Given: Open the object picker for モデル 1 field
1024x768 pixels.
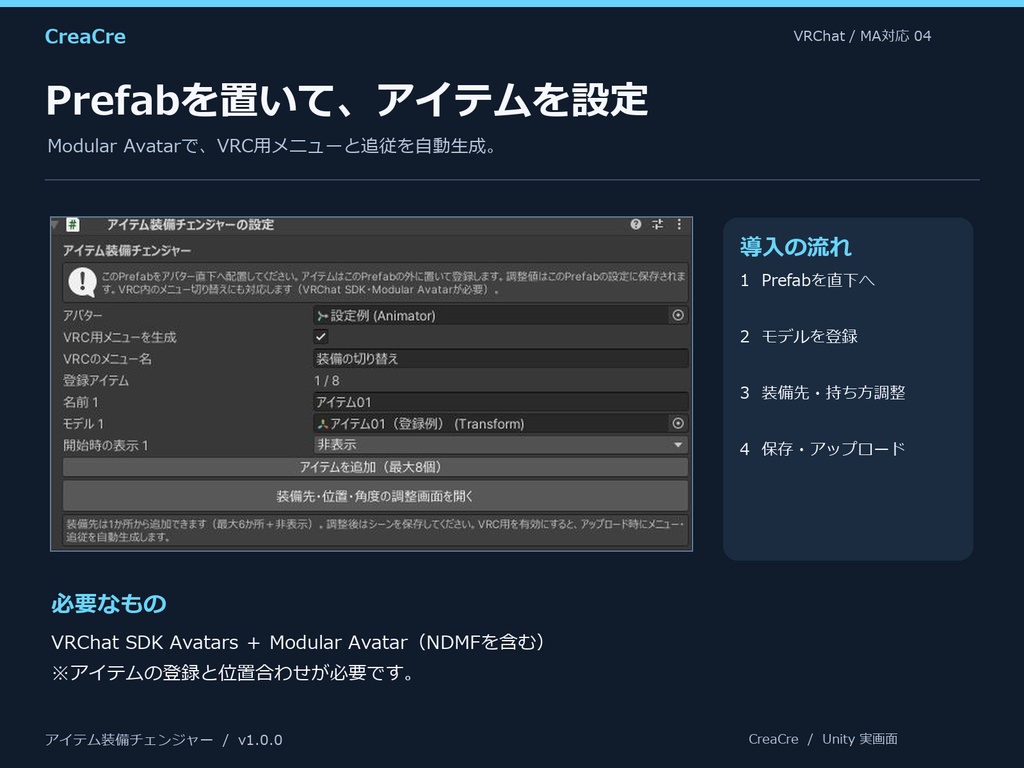Looking at the screenshot, I should pyautogui.click(x=678, y=424).
